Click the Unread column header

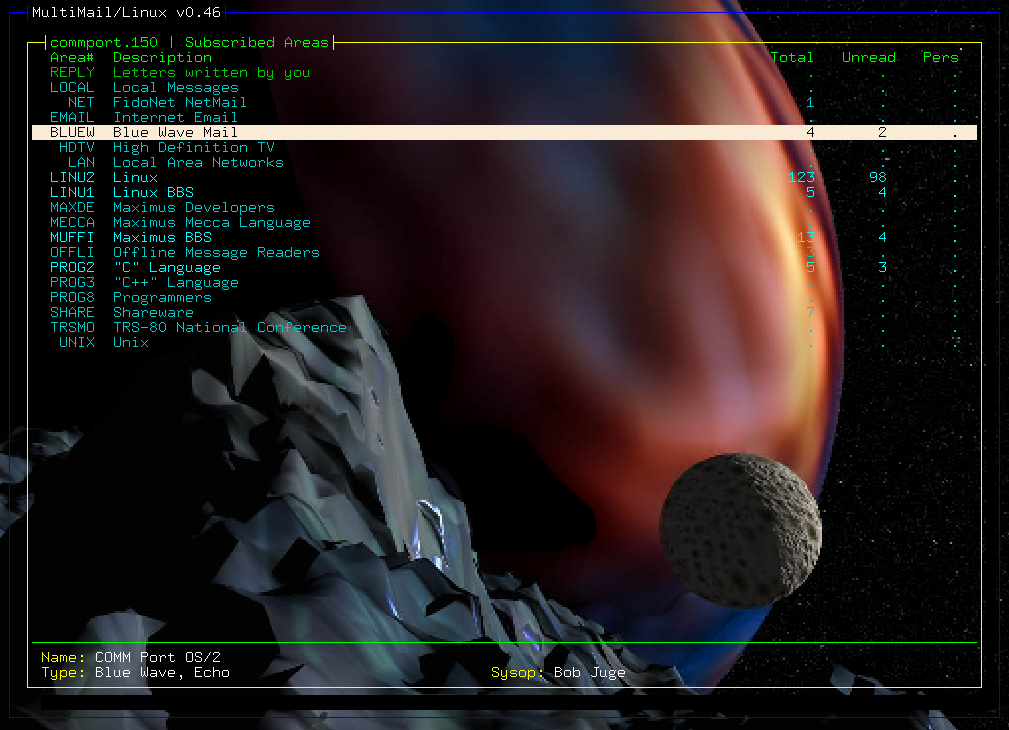point(868,57)
